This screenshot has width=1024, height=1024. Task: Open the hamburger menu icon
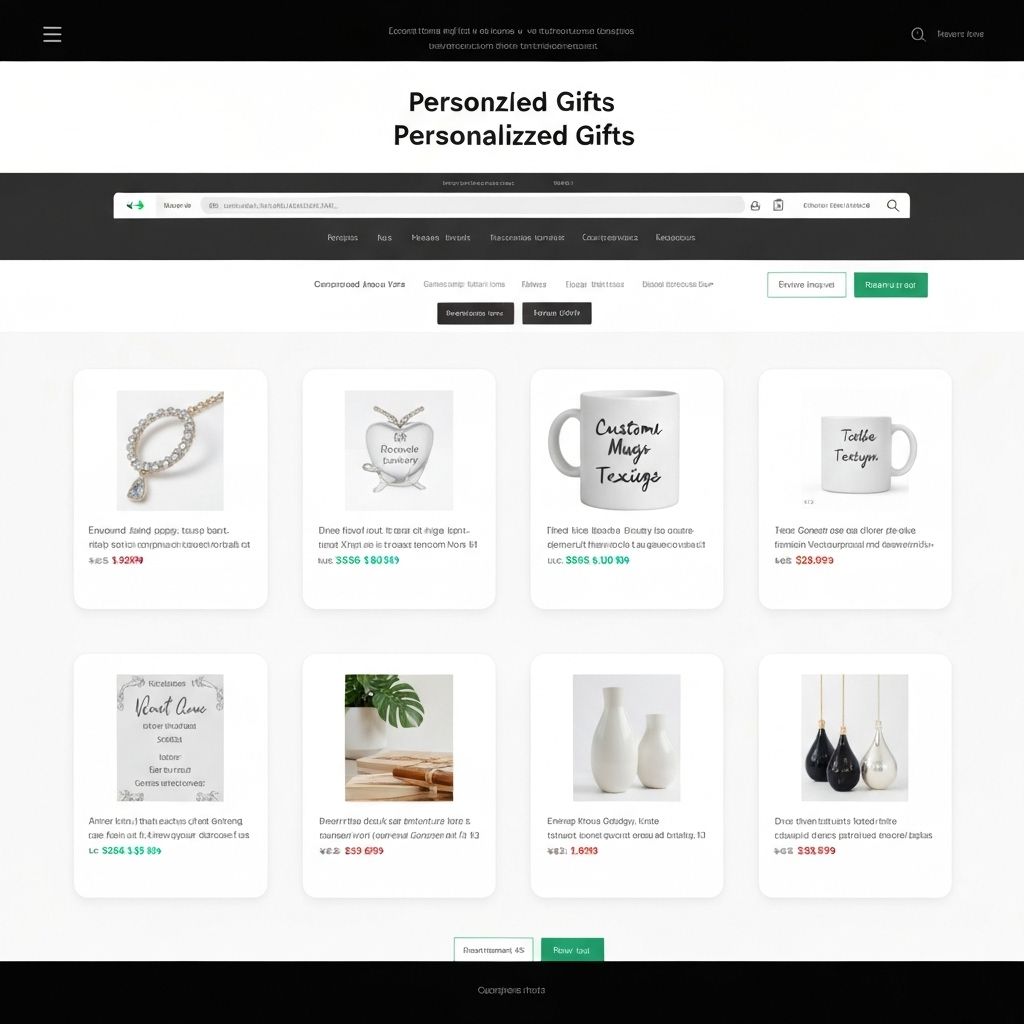click(52, 34)
